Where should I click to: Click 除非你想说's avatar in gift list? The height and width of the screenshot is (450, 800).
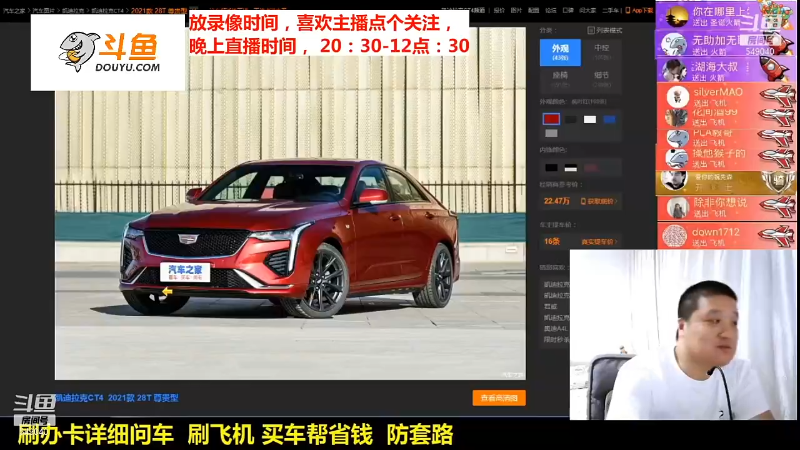click(x=678, y=208)
